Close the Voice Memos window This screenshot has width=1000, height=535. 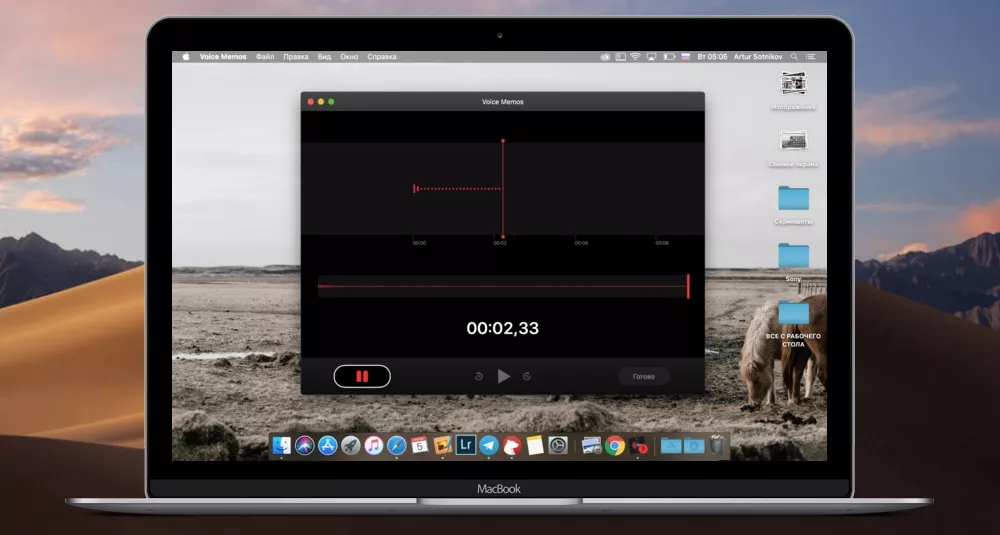click(x=311, y=102)
